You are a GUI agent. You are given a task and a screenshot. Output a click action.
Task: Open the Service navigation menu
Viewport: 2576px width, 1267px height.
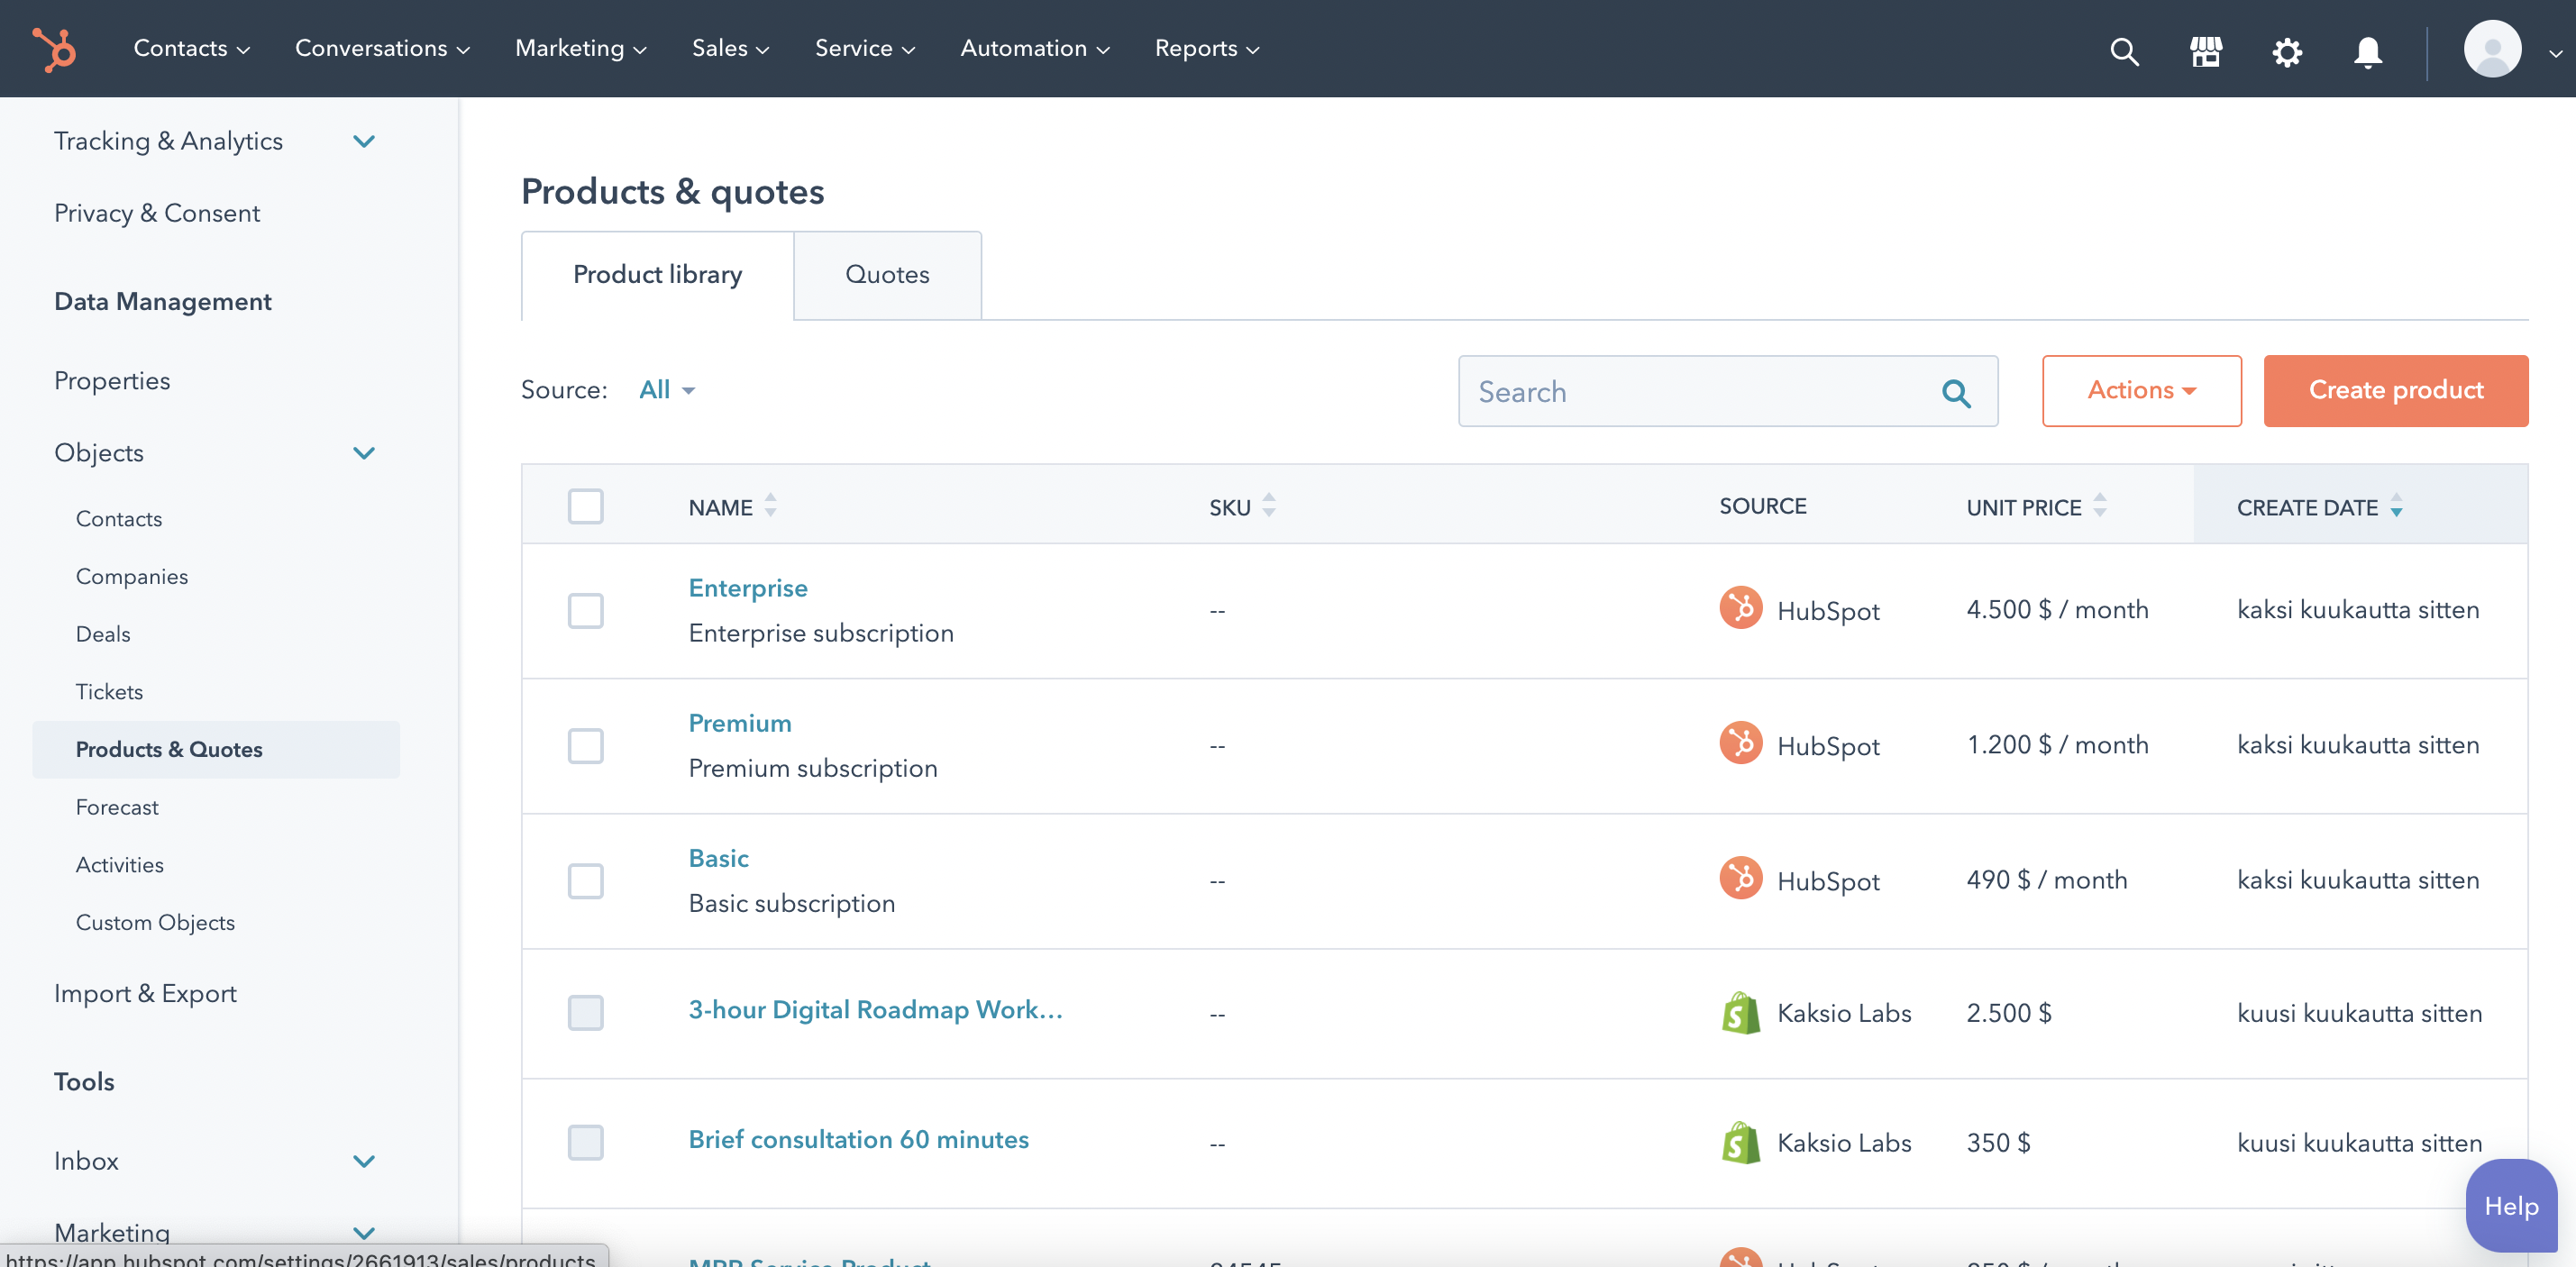(x=864, y=48)
